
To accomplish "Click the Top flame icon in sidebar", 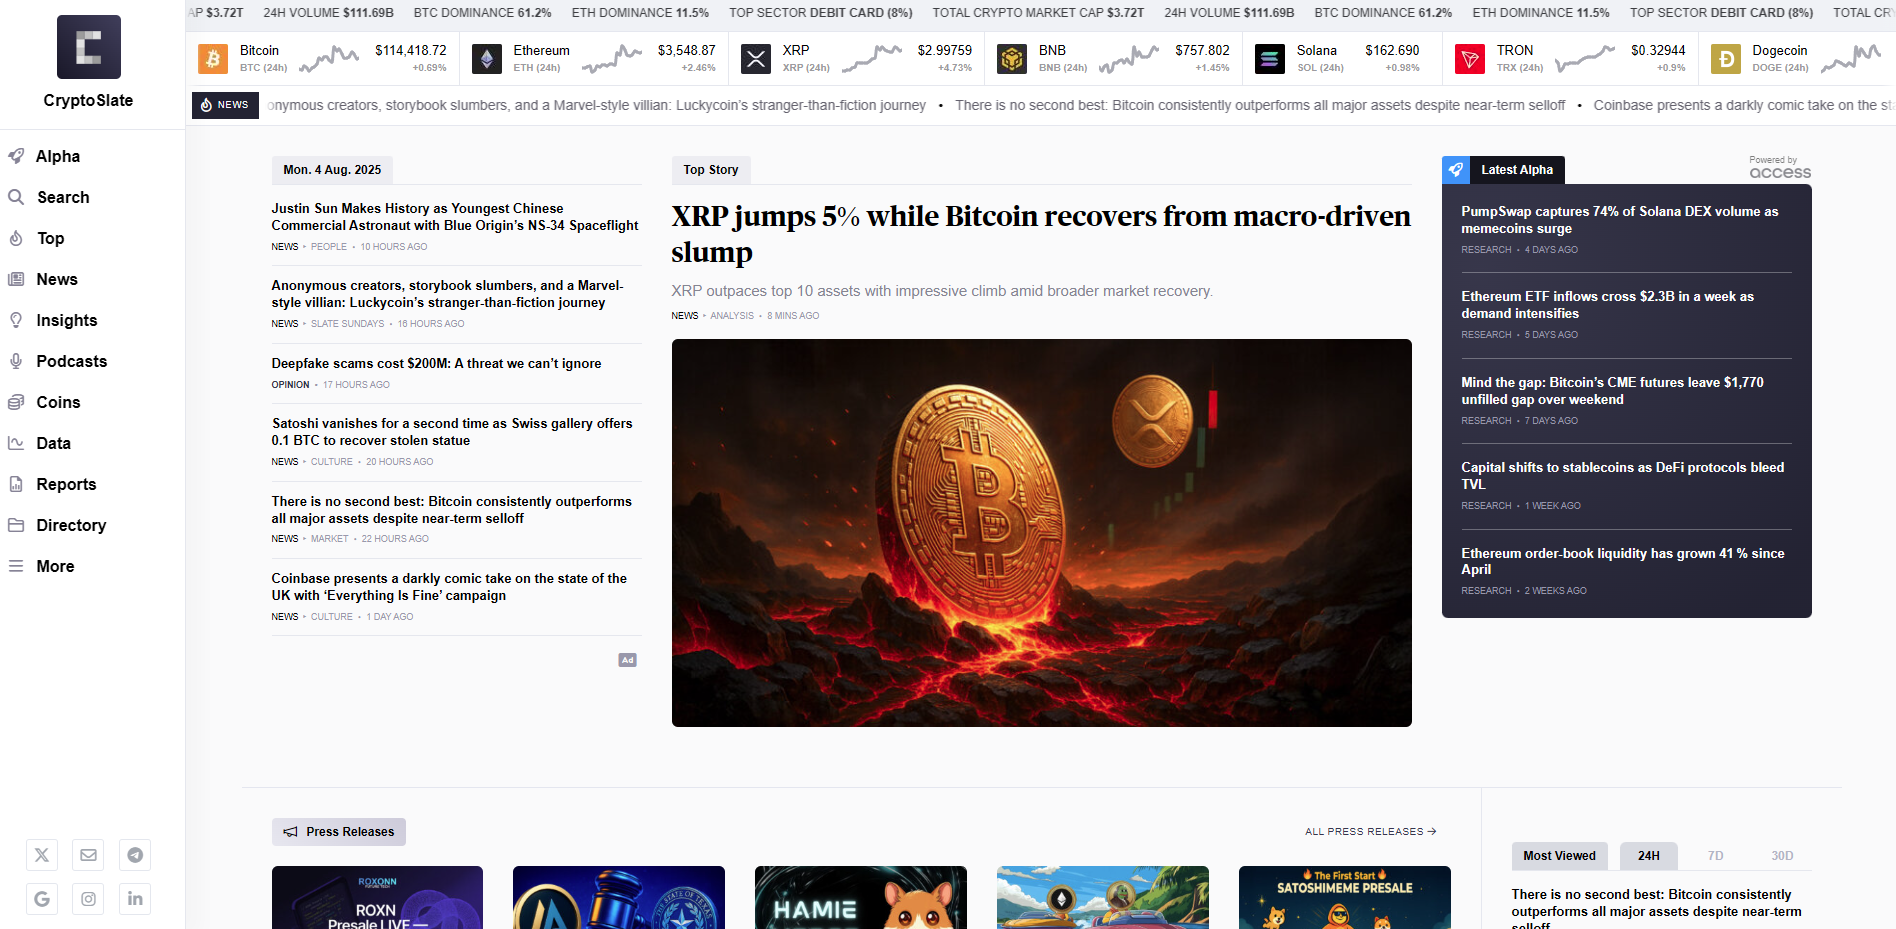I will [x=16, y=238].
